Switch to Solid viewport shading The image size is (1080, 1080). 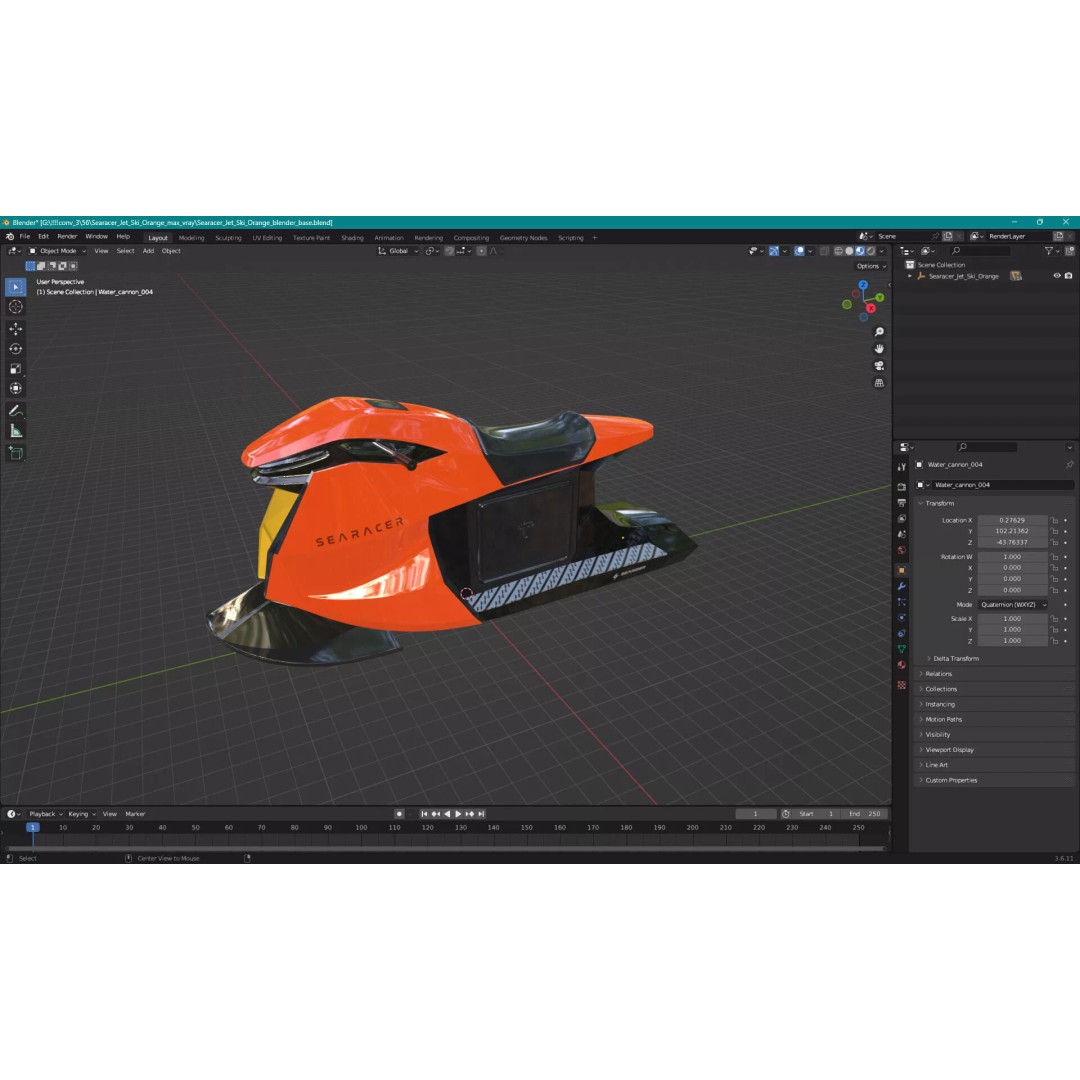849,251
